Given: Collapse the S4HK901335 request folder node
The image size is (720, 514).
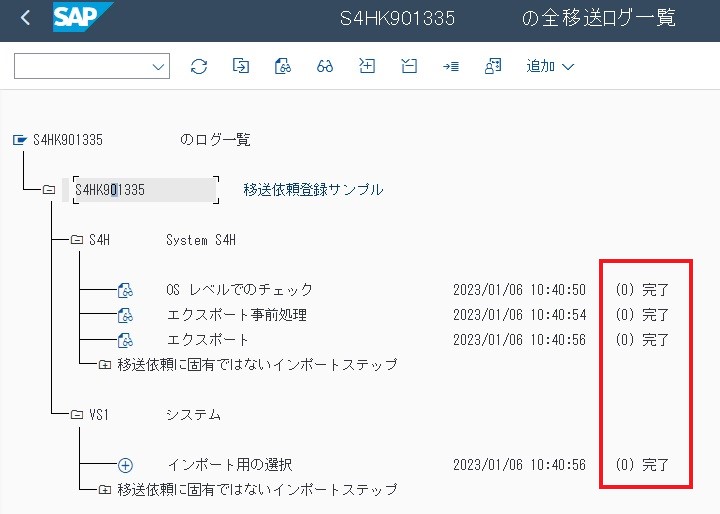Looking at the screenshot, I should point(49,190).
